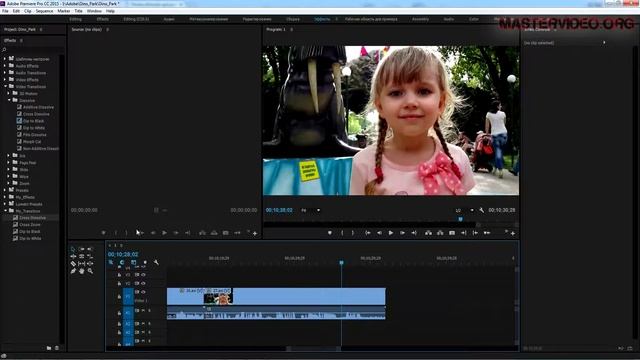Click the Lift button in Program monitor
This screenshot has height=360, width=640.
click(x=428, y=233)
